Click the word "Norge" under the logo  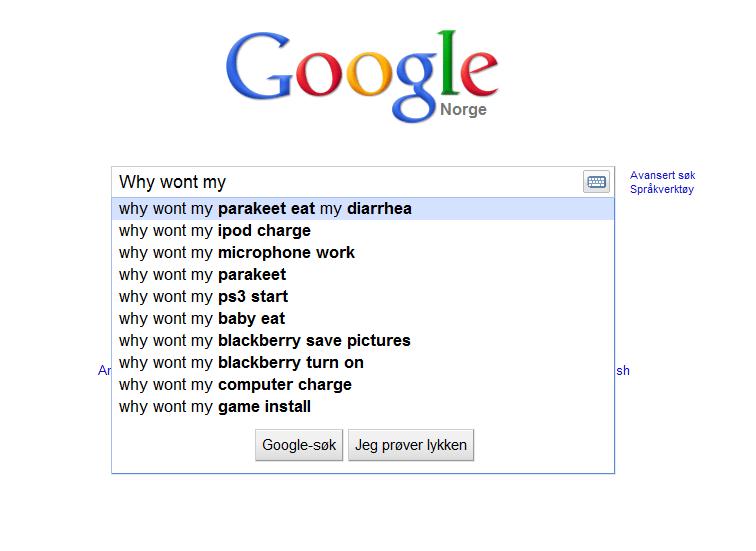[x=463, y=109]
